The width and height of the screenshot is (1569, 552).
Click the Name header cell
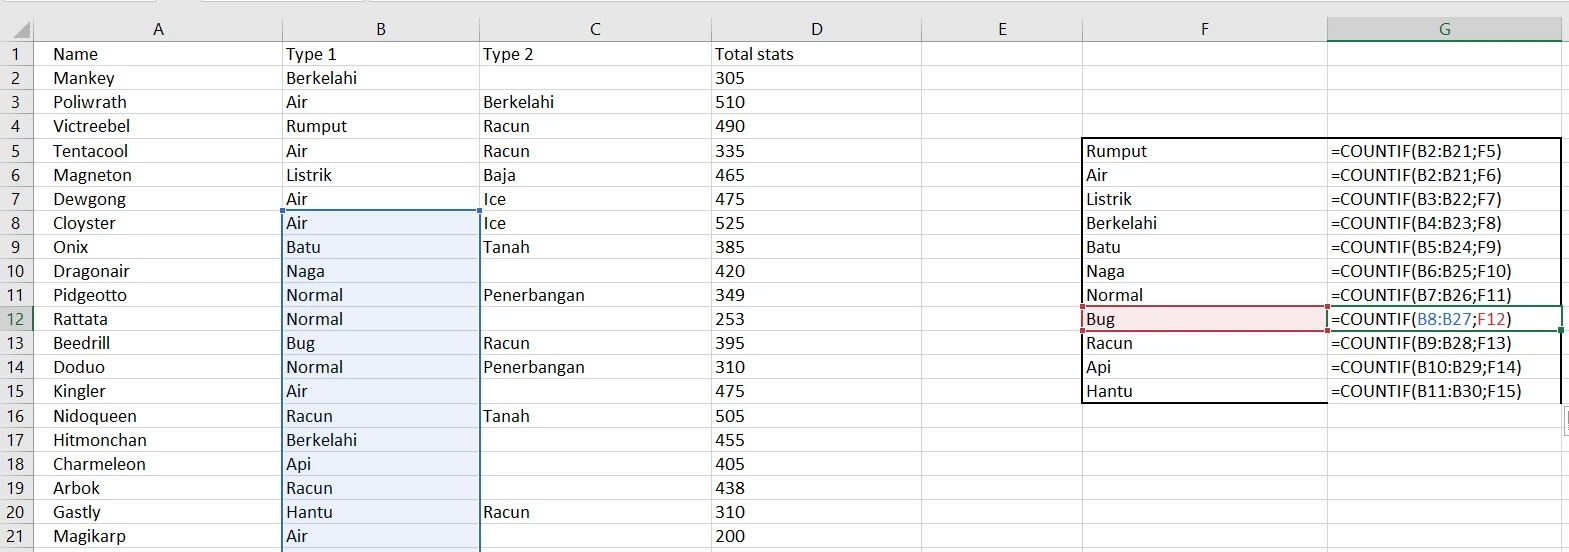click(x=158, y=54)
